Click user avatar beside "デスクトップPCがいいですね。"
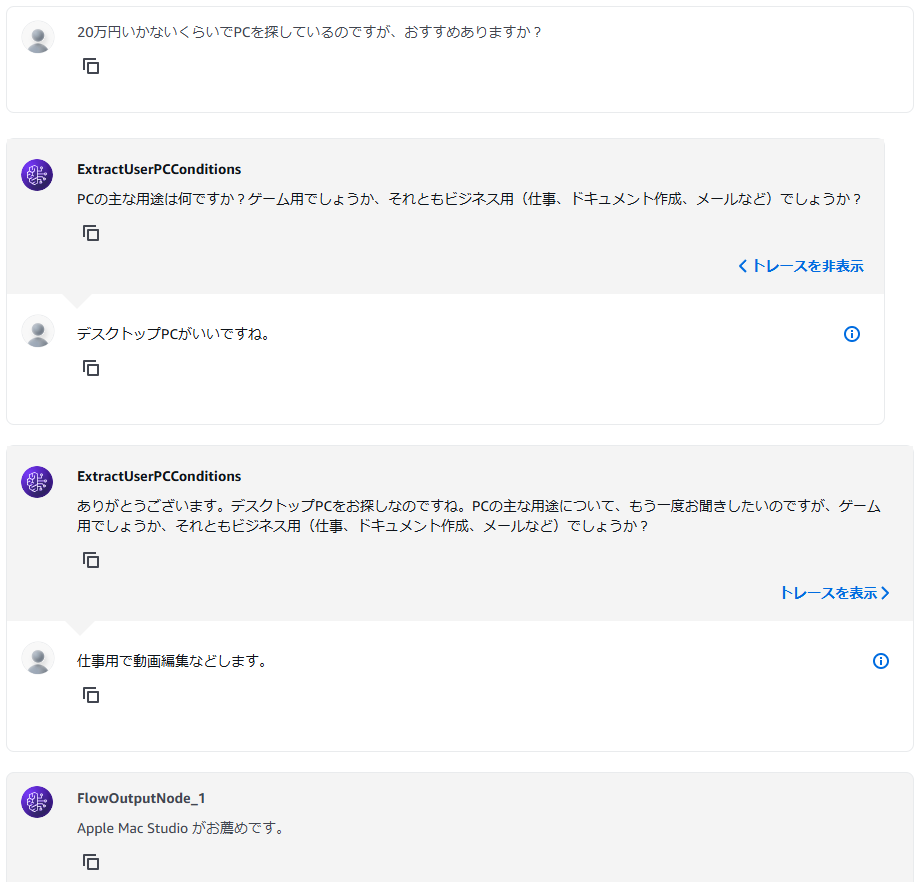 click(38, 331)
